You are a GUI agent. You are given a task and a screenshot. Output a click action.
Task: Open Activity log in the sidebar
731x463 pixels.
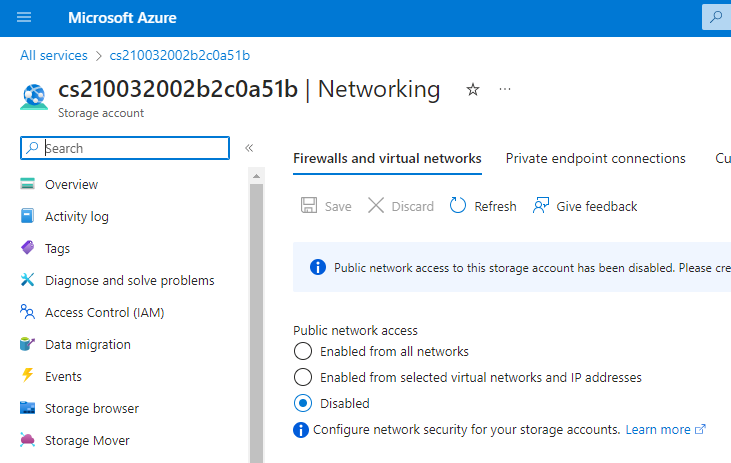(77, 216)
